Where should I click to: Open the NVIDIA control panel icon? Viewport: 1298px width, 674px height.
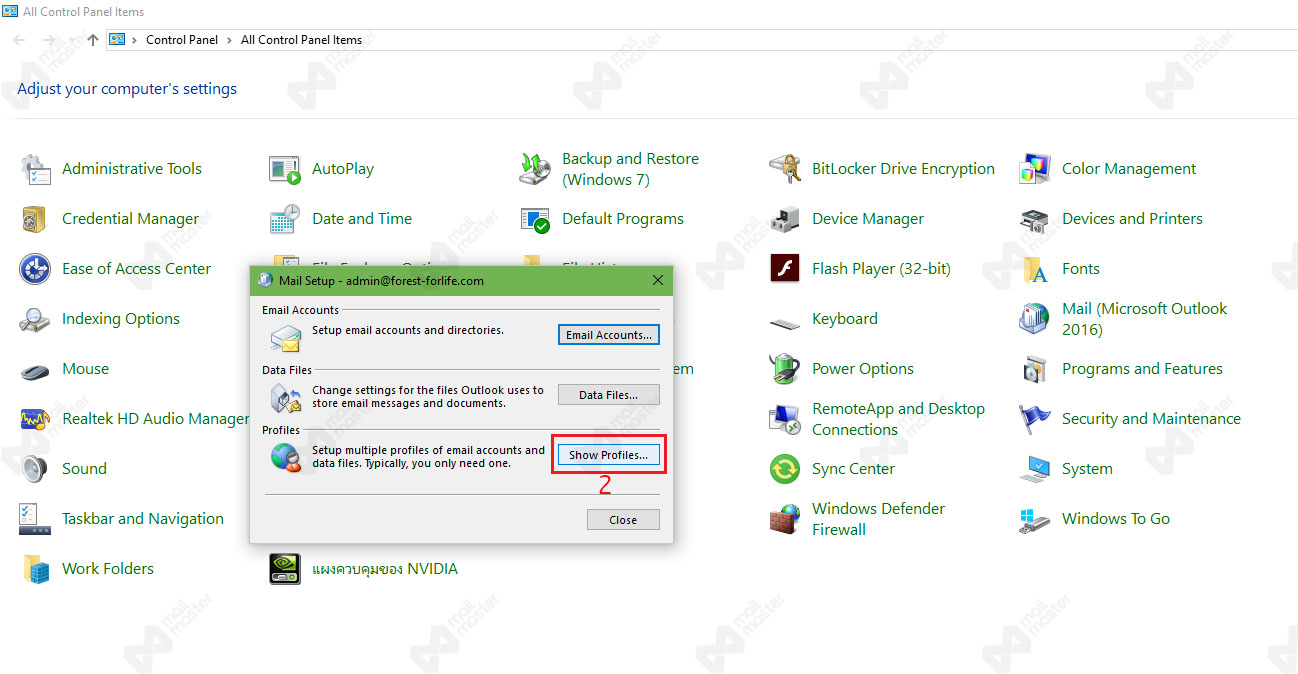(285, 569)
